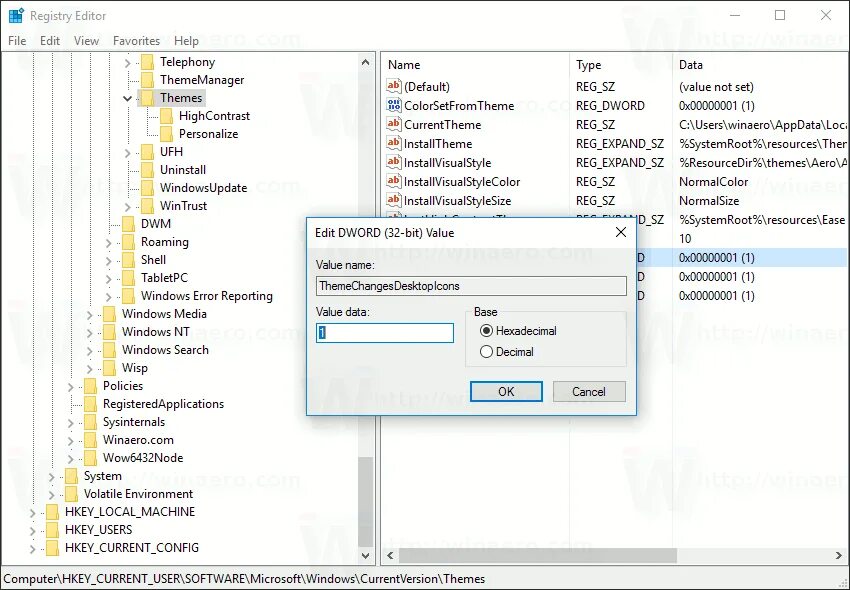
Task: Select the Volatile Environment key
Action: point(138,494)
